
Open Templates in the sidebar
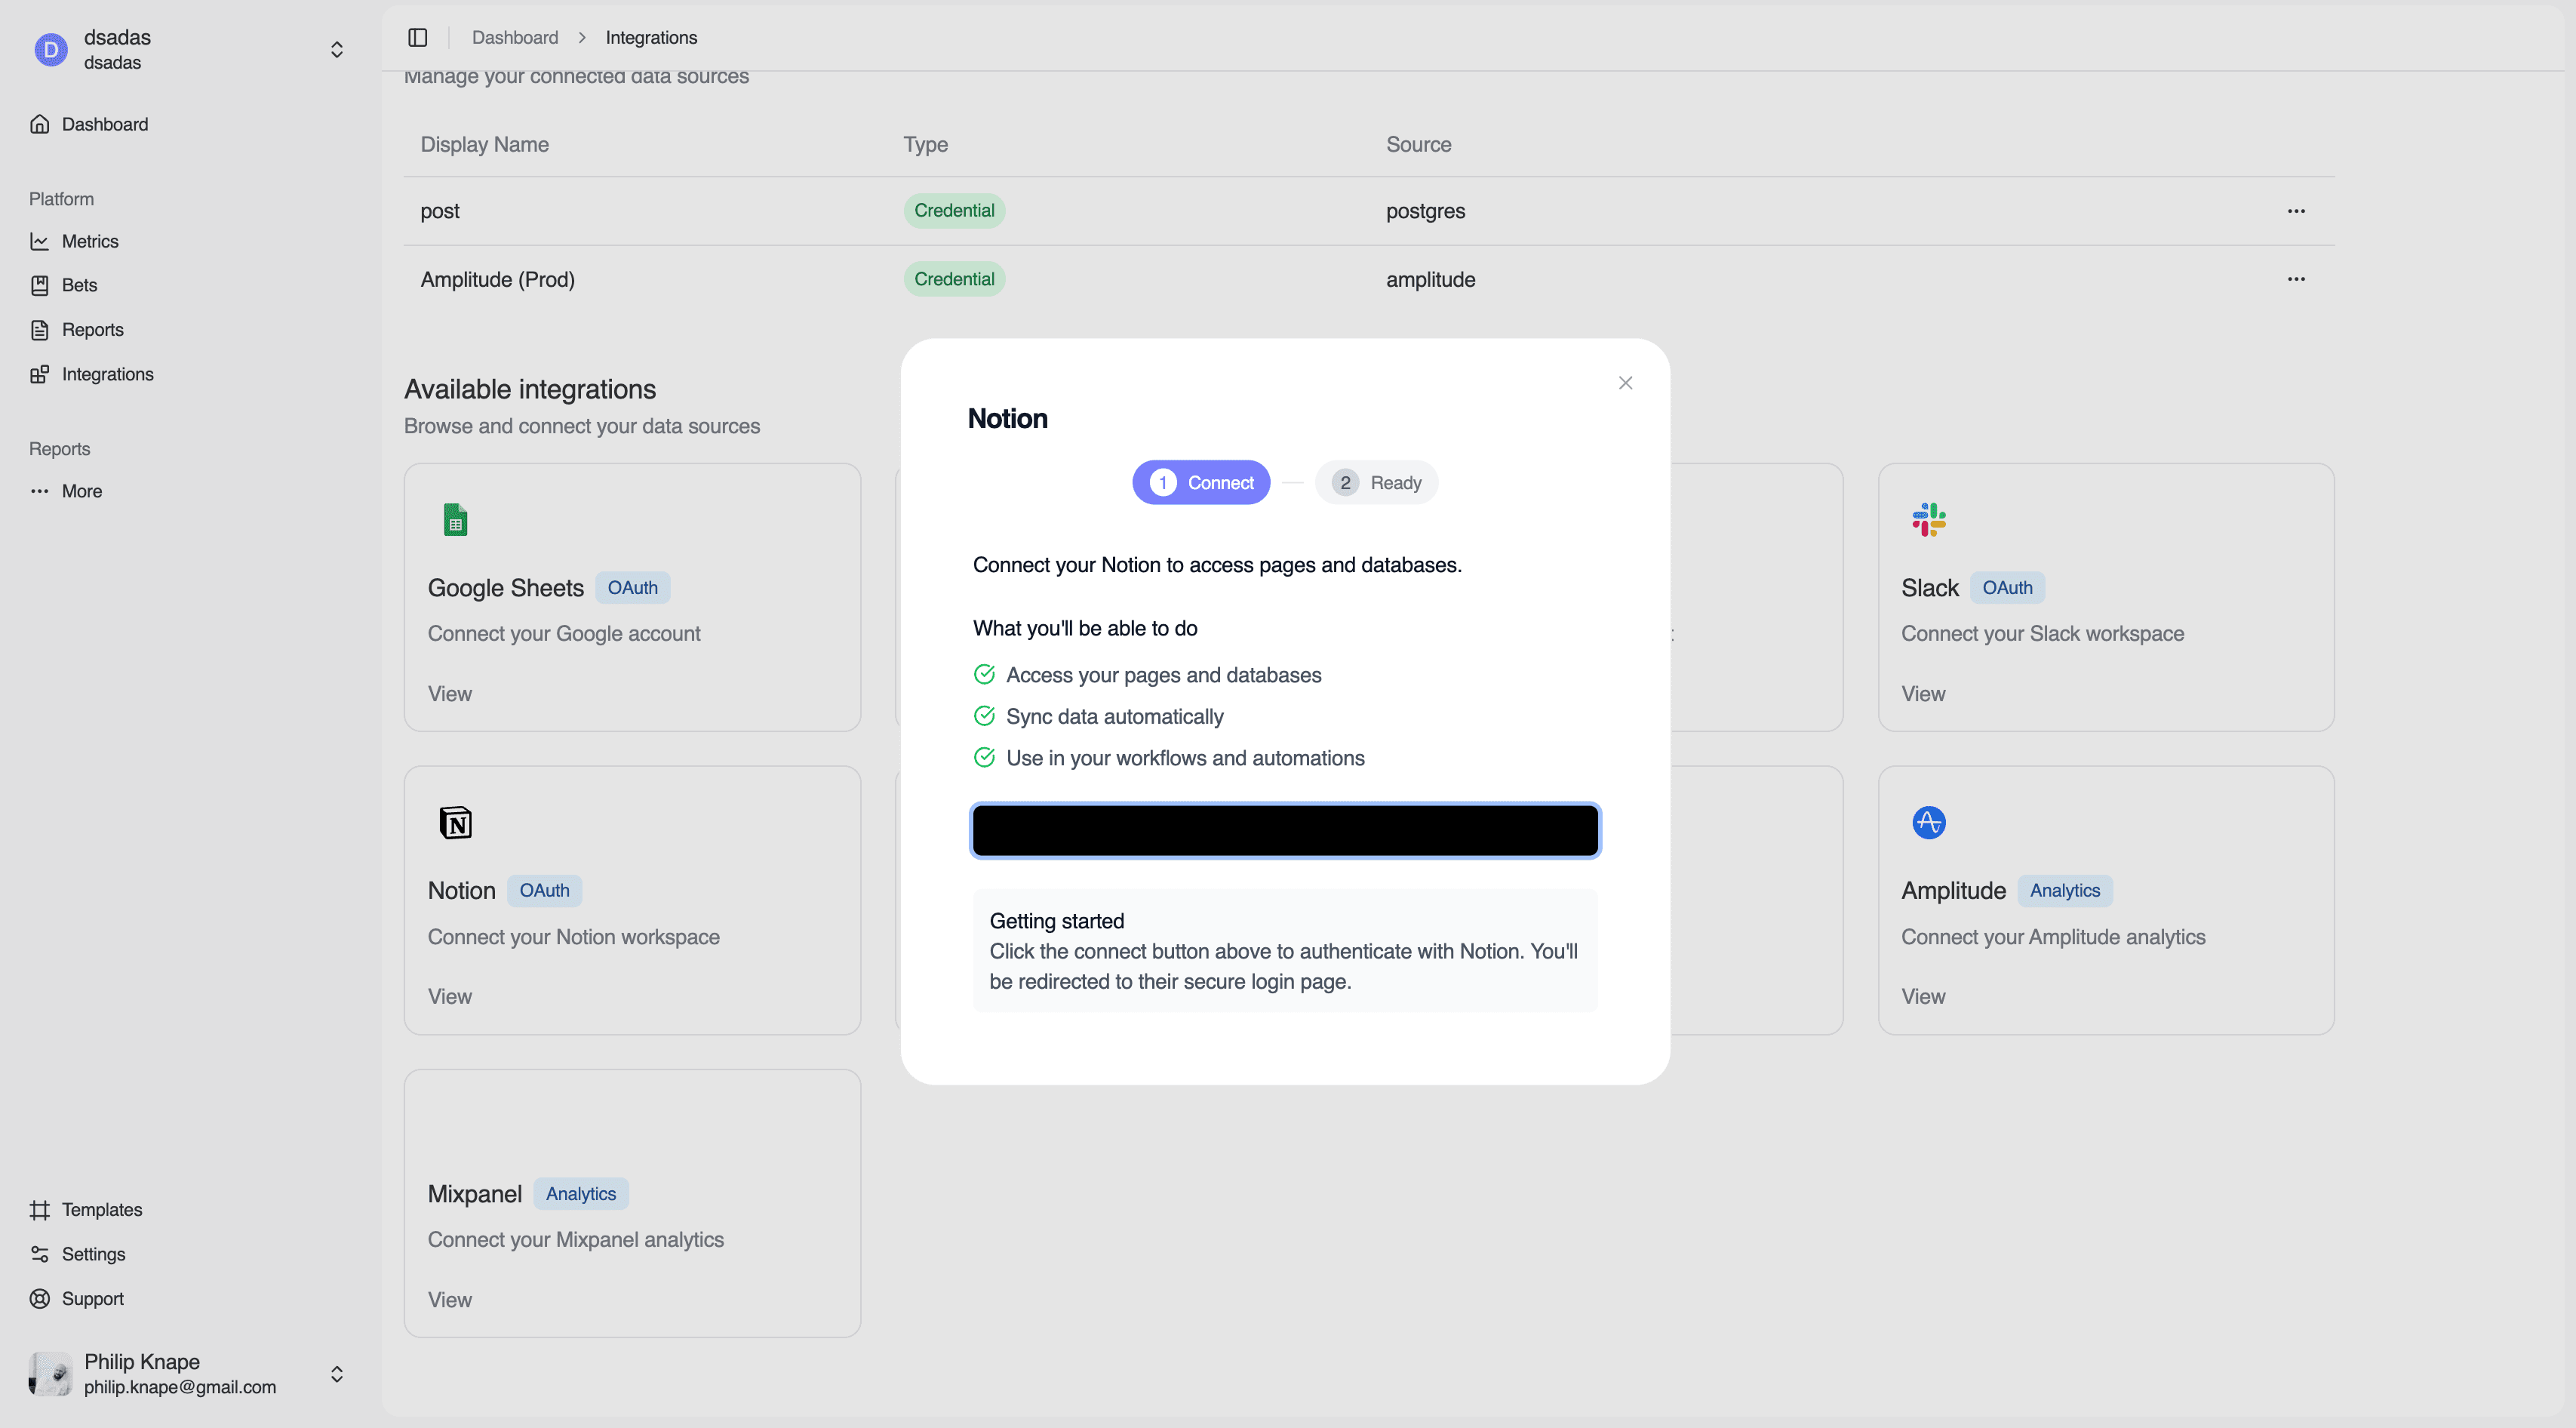coord(101,1210)
